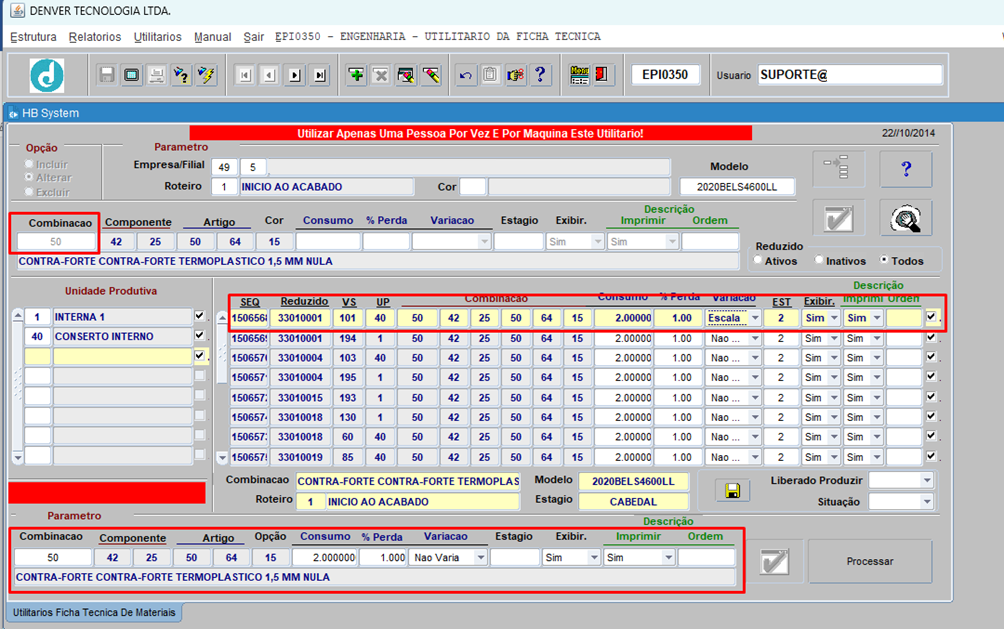
Task: Click the clipboard toolbar icon
Action: (490, 75)
